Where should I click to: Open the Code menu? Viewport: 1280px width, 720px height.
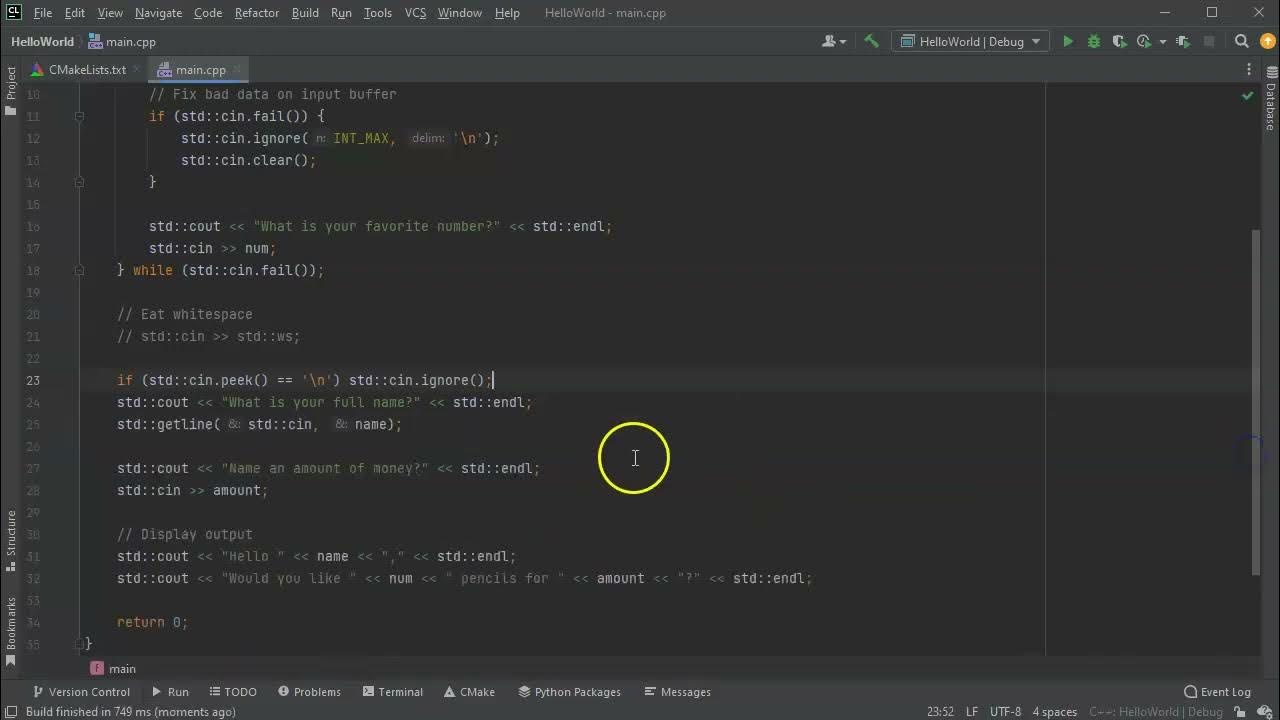click(x=208, y=13)
